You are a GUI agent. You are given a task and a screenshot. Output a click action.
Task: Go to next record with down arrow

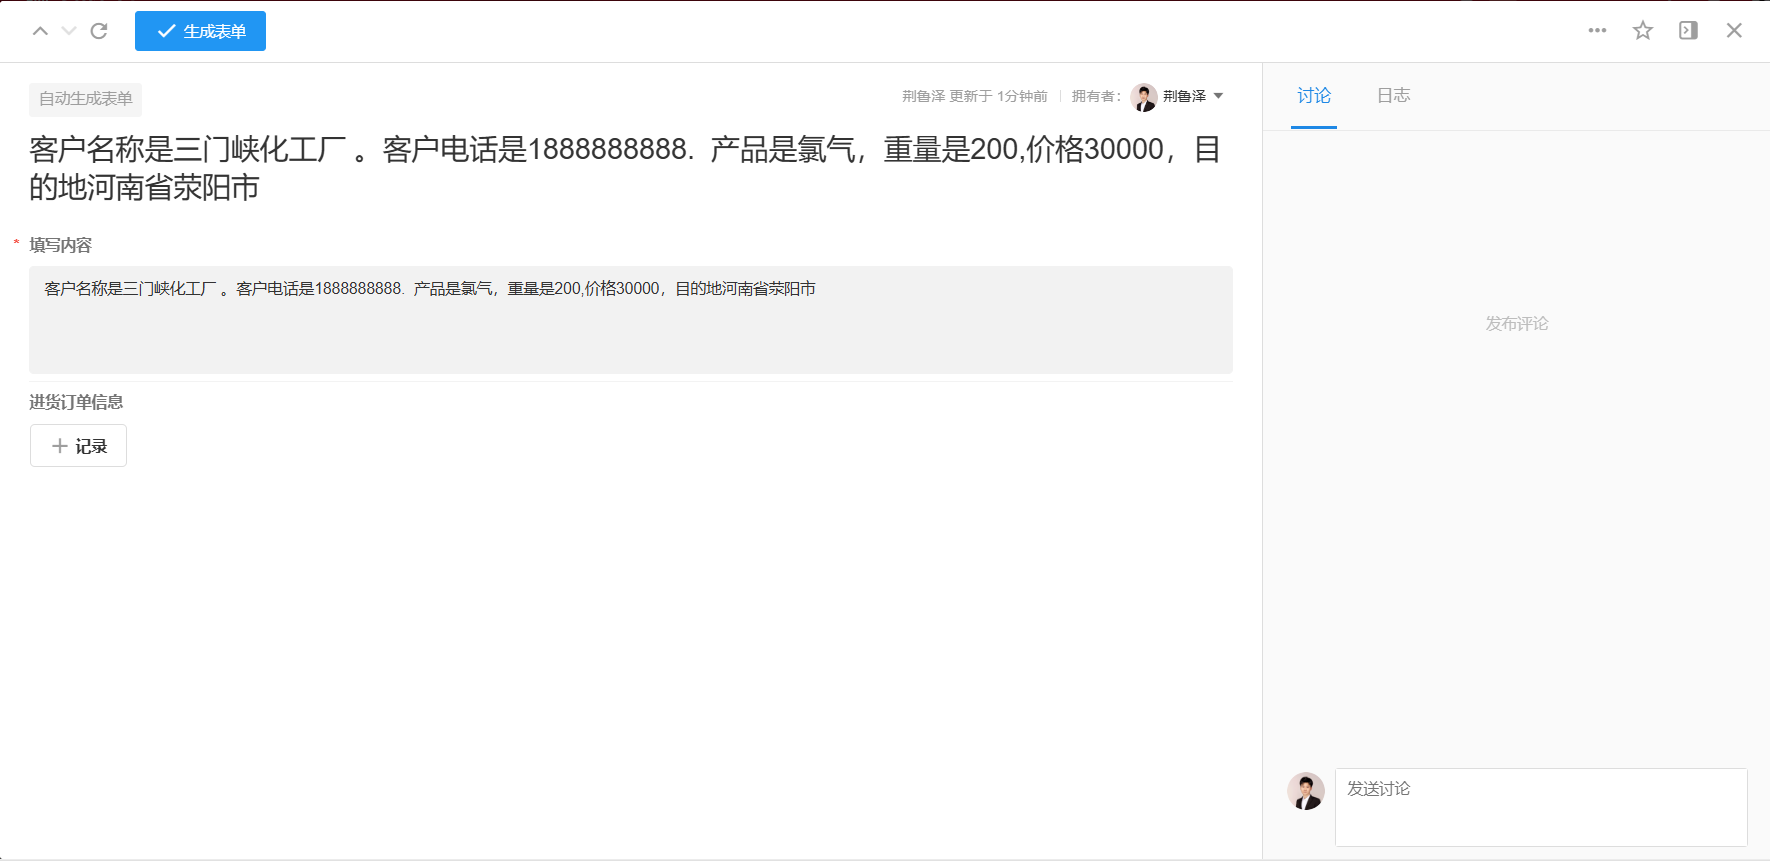tap(69, 31)
